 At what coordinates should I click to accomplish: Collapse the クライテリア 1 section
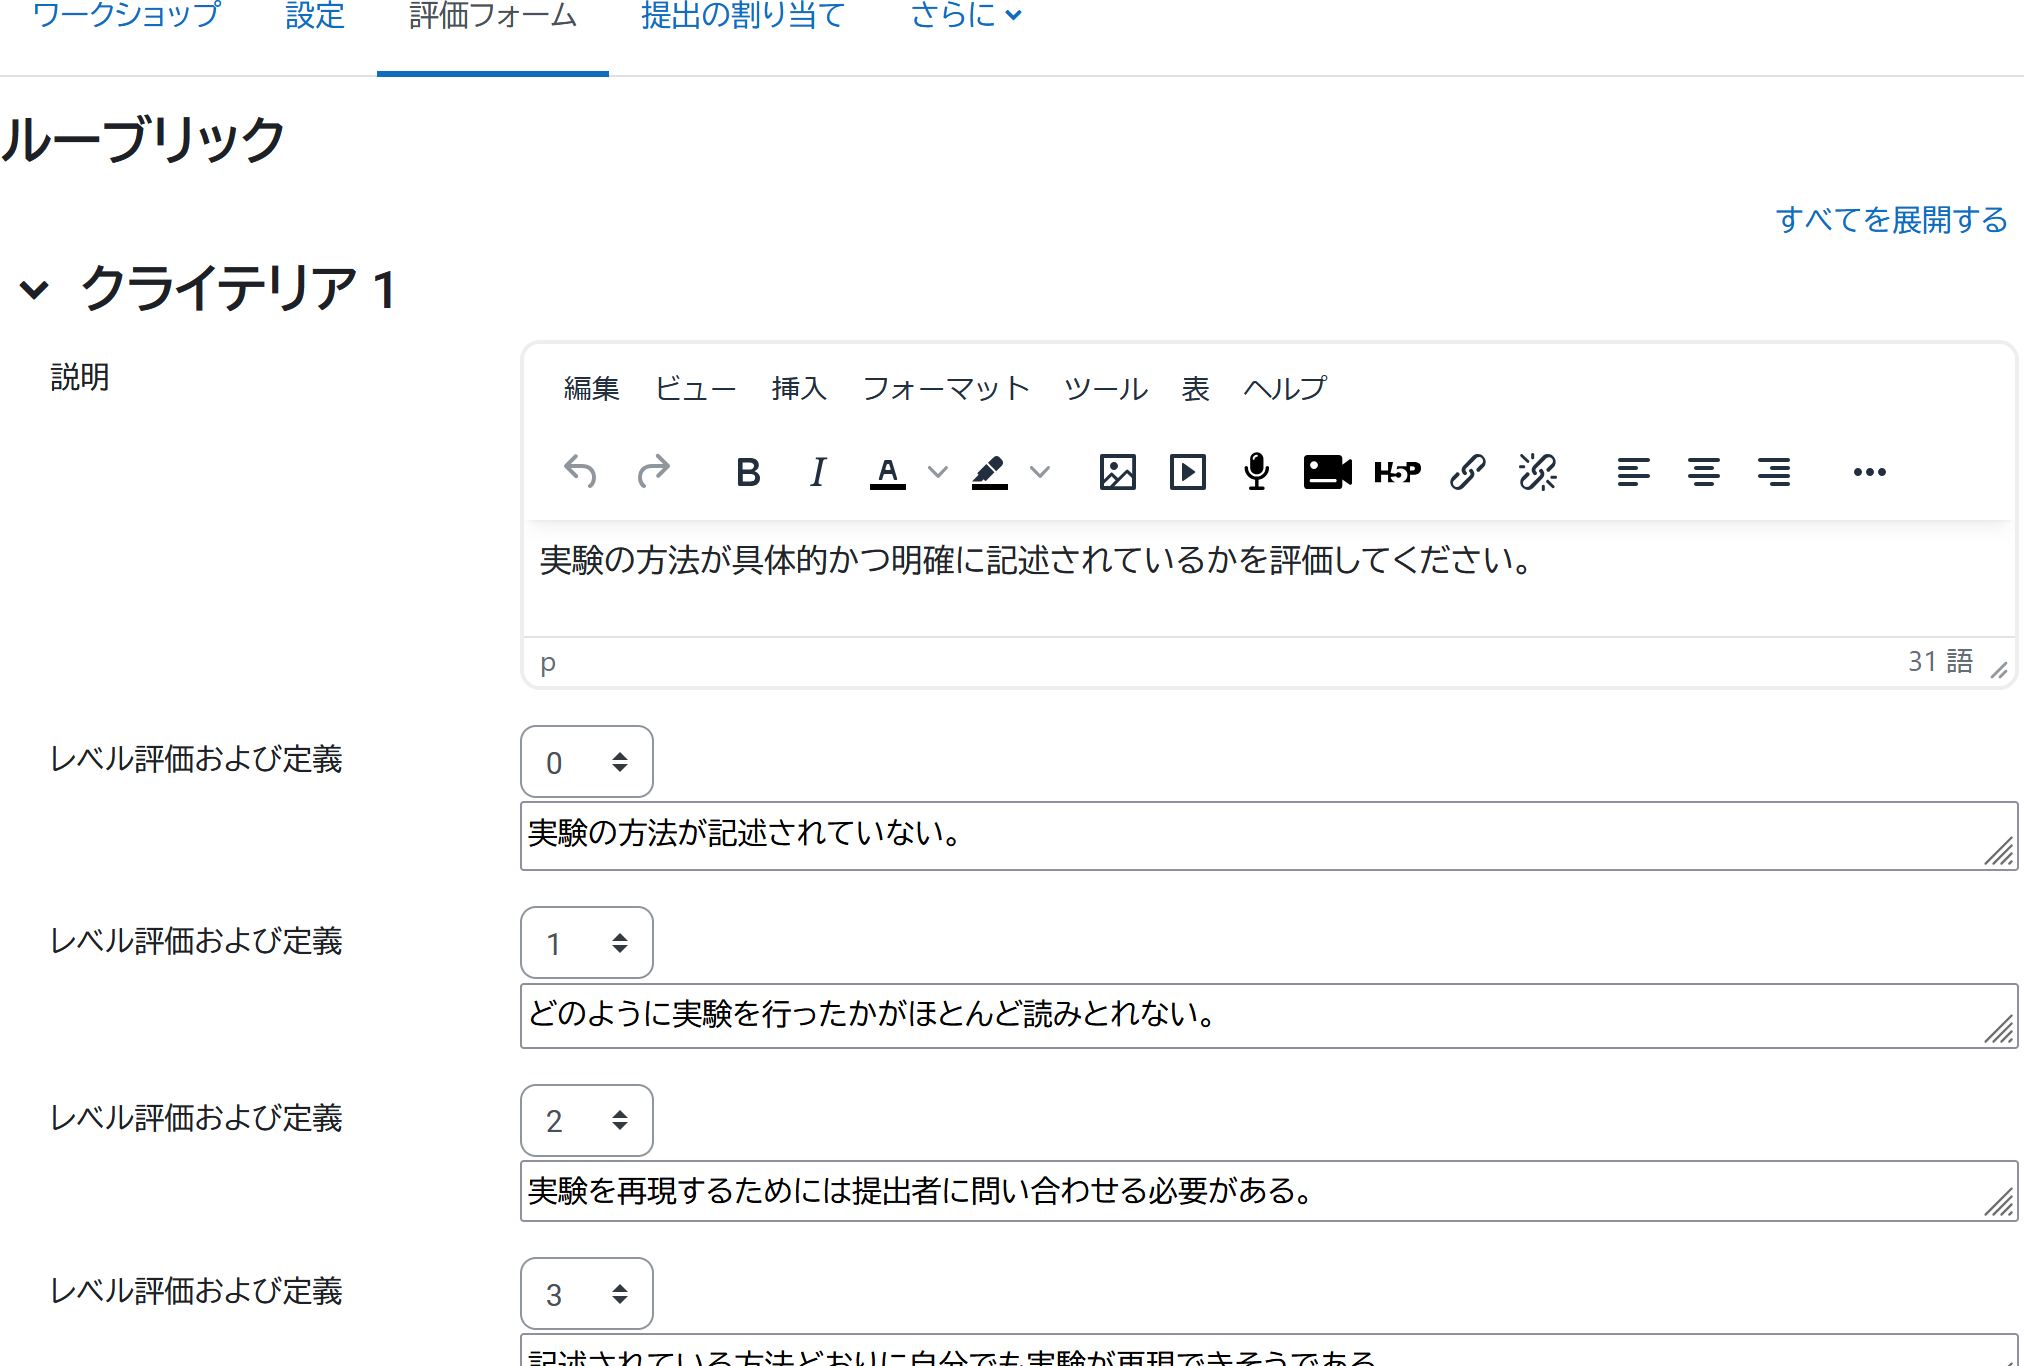[34, 290]
